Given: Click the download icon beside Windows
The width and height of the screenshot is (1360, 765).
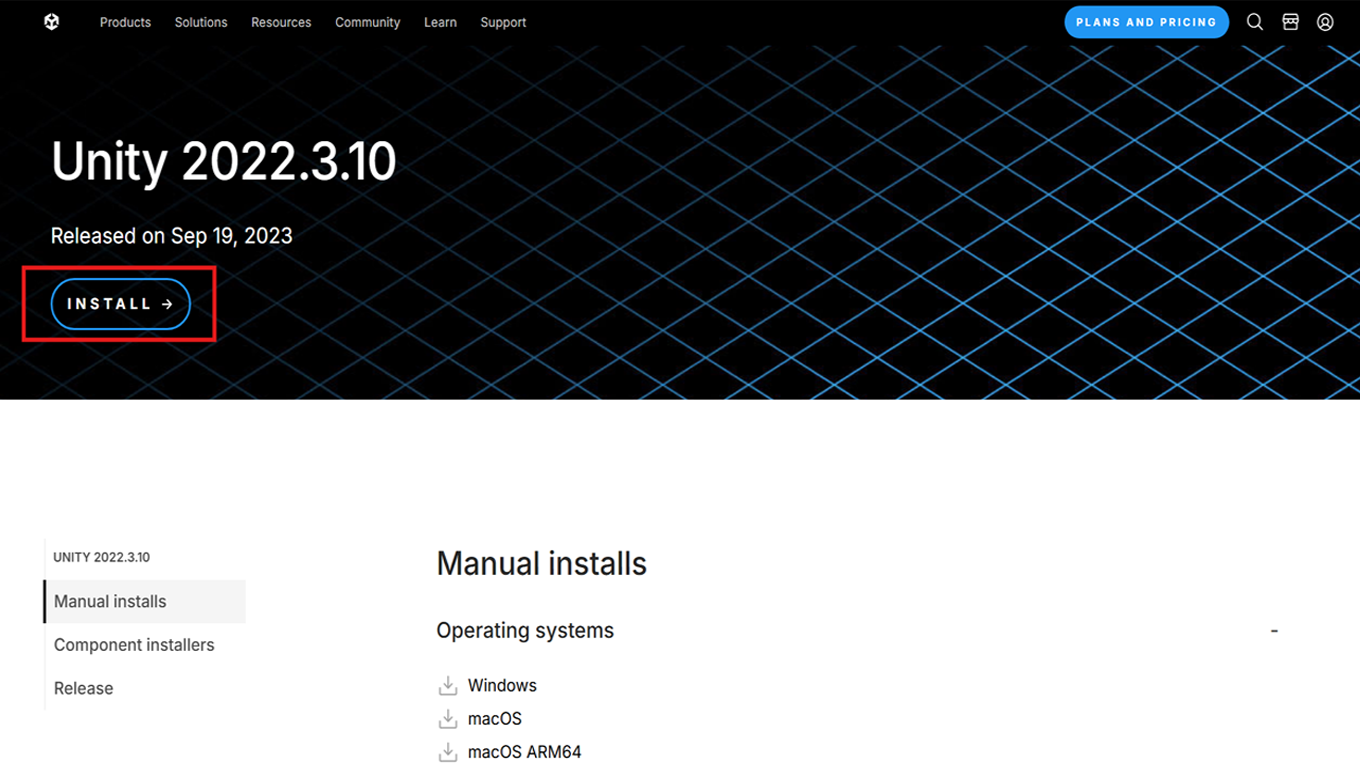Looking at the screenshot, I should [x=447, y=686].
